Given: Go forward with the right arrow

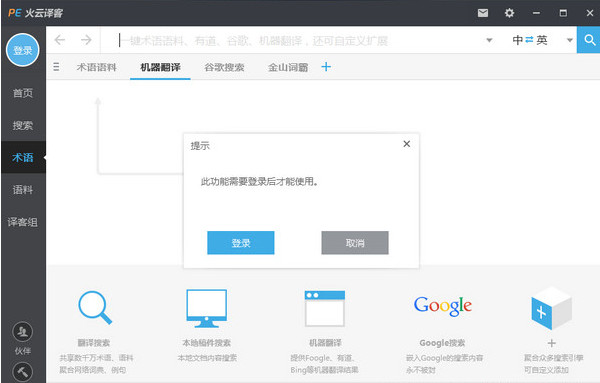Looking at the screenshot, I should pos(86,40).
